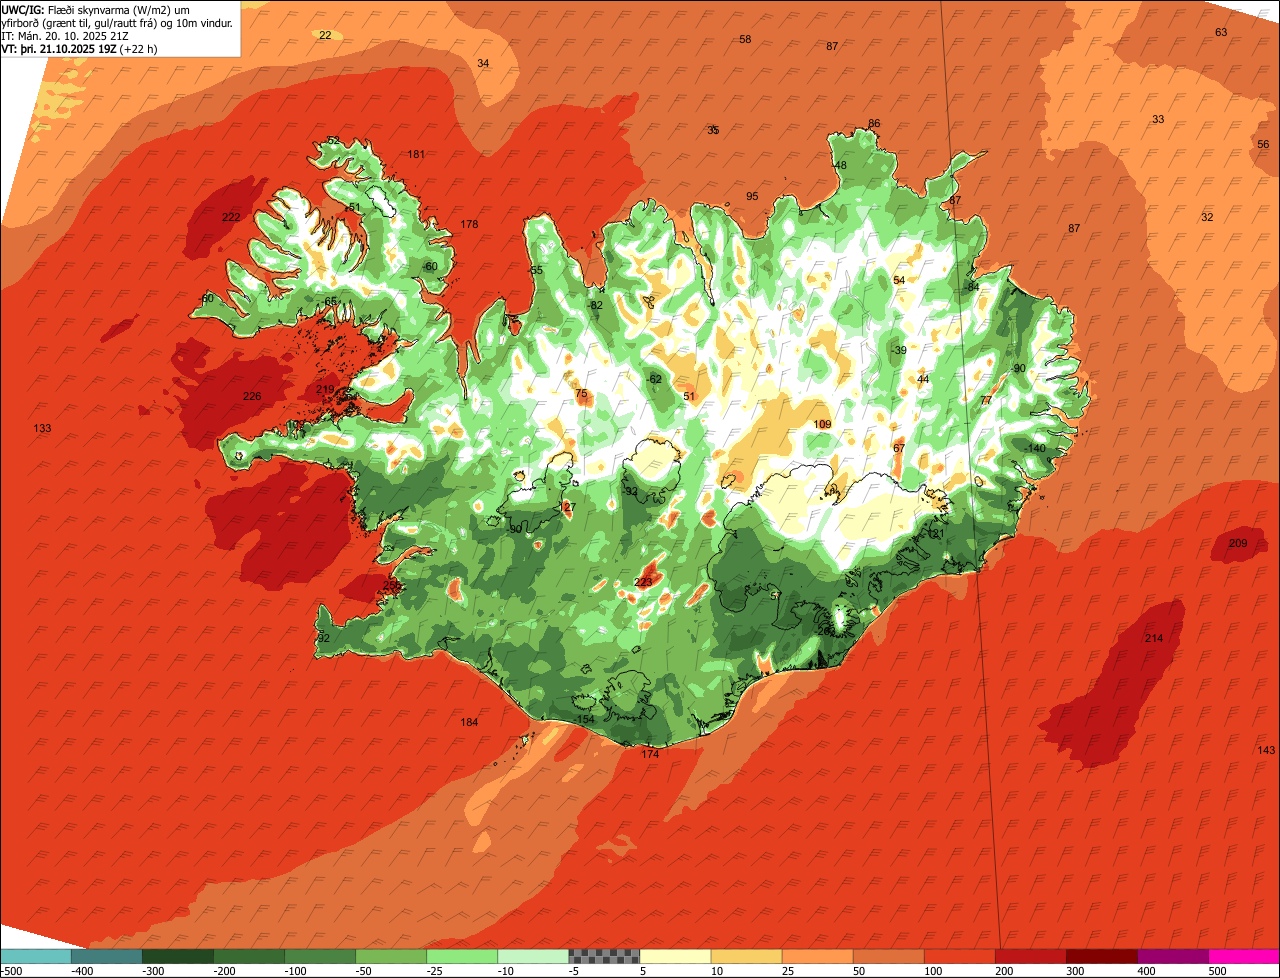Select the darkest green -300 to -200 swatch
The image size is (1280, 978).
(177, 955)
